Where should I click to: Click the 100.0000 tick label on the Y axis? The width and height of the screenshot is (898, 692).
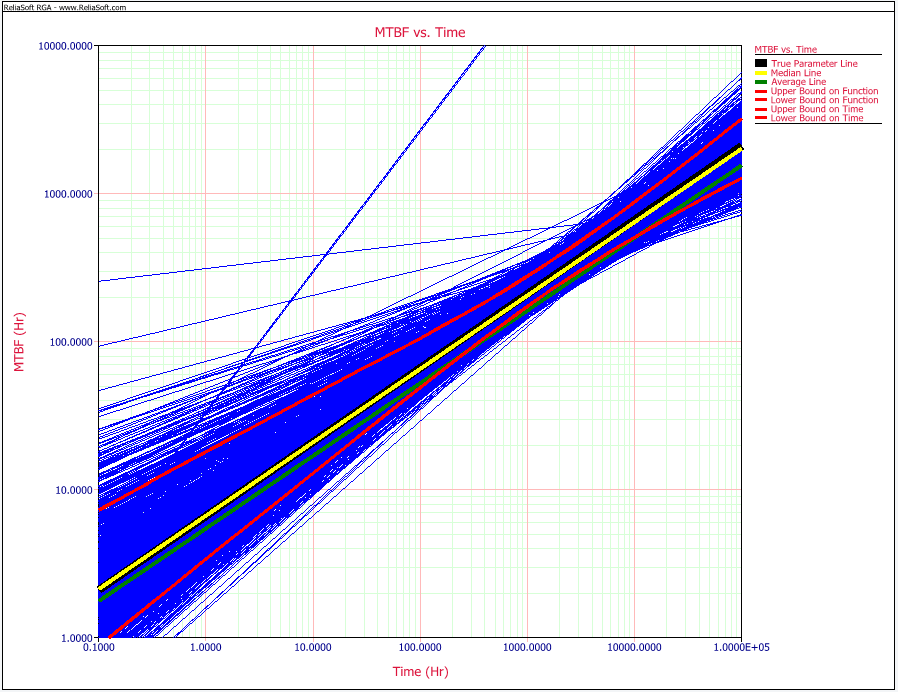68,342
